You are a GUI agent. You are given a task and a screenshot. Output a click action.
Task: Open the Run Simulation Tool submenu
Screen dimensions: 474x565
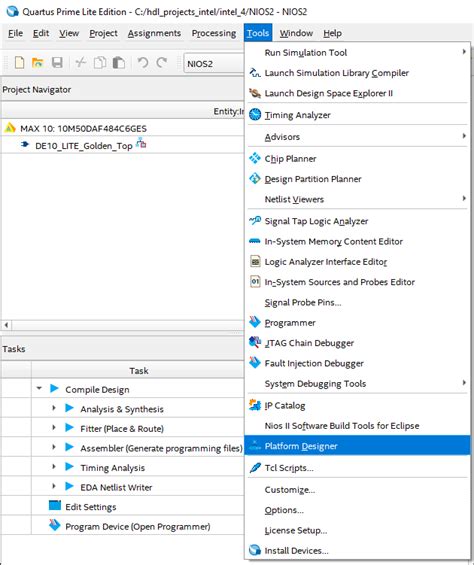pyautogui.click(x=358, y=53)
